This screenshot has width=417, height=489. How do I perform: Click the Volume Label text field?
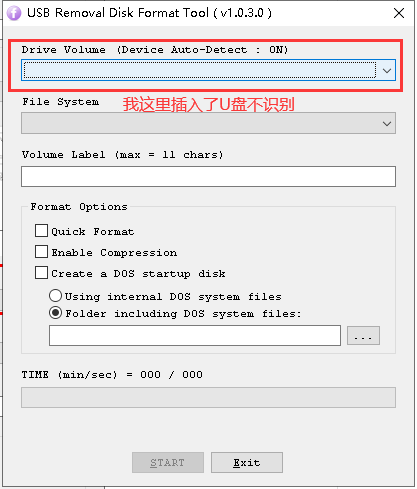tap(208, 176)
